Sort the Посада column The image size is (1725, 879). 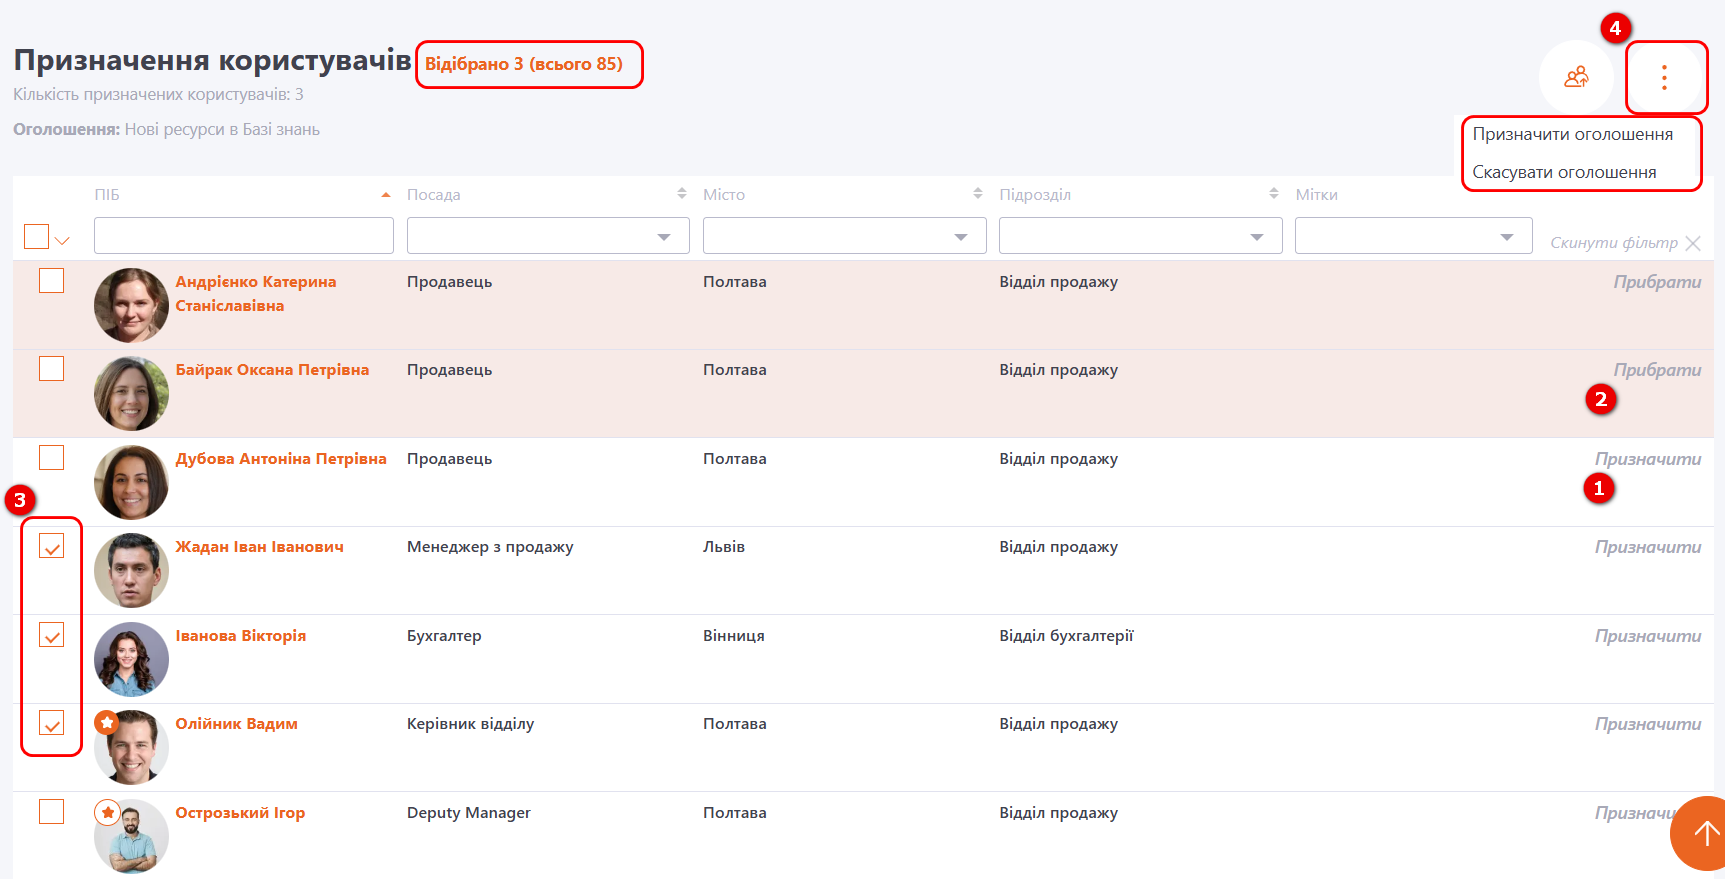pyautogui.click(x=681, y=194)
